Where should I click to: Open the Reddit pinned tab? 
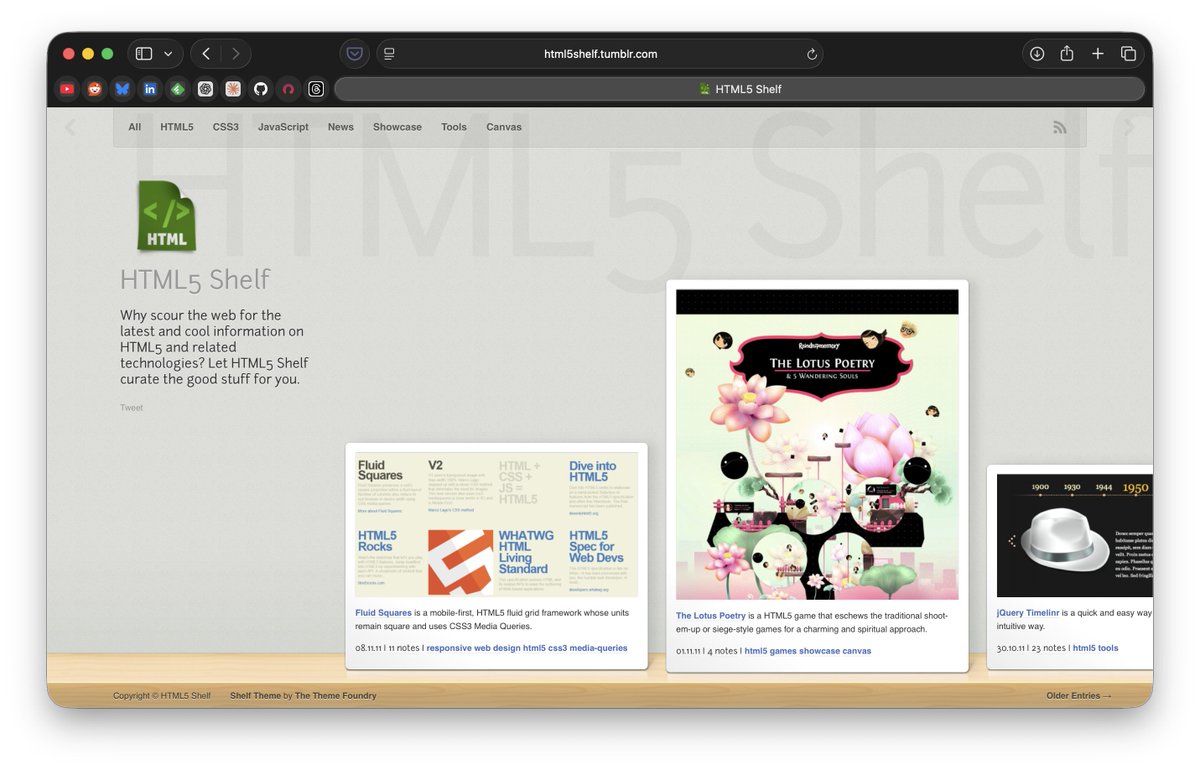tap(94, 89)
